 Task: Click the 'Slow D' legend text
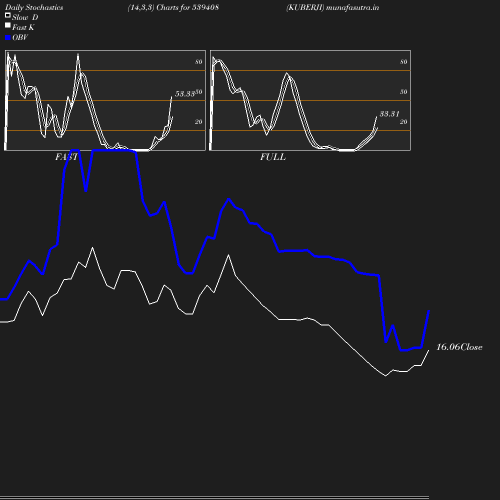25,17
